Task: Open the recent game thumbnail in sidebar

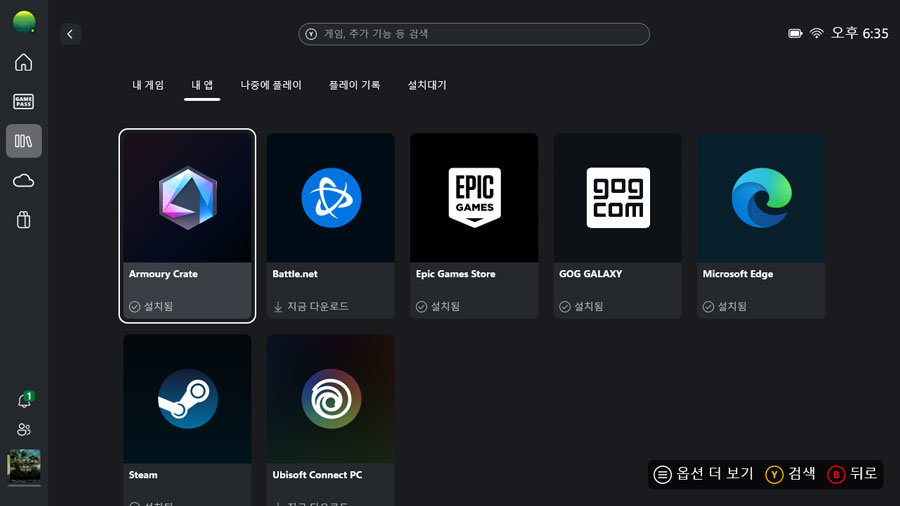Action: pyautogui.click(x=23, y=467)
